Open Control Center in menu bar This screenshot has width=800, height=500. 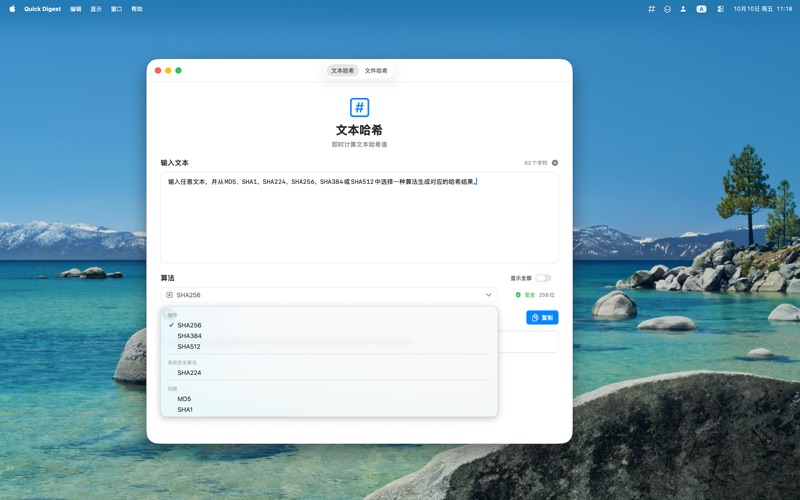tap(720, 9)
